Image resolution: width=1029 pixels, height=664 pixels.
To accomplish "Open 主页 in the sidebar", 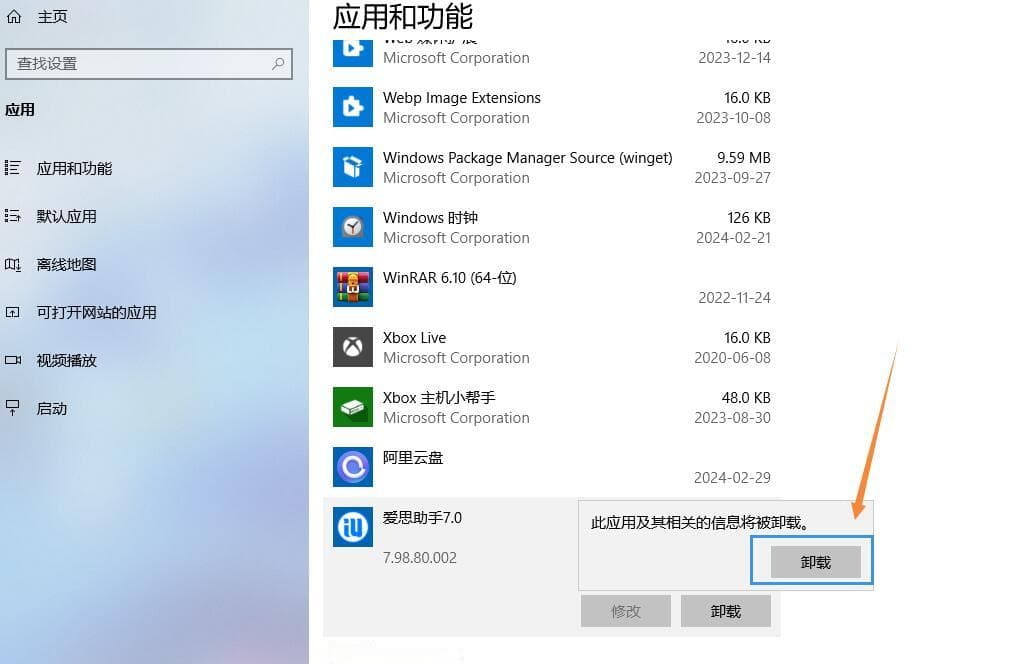I will [52, 16].
